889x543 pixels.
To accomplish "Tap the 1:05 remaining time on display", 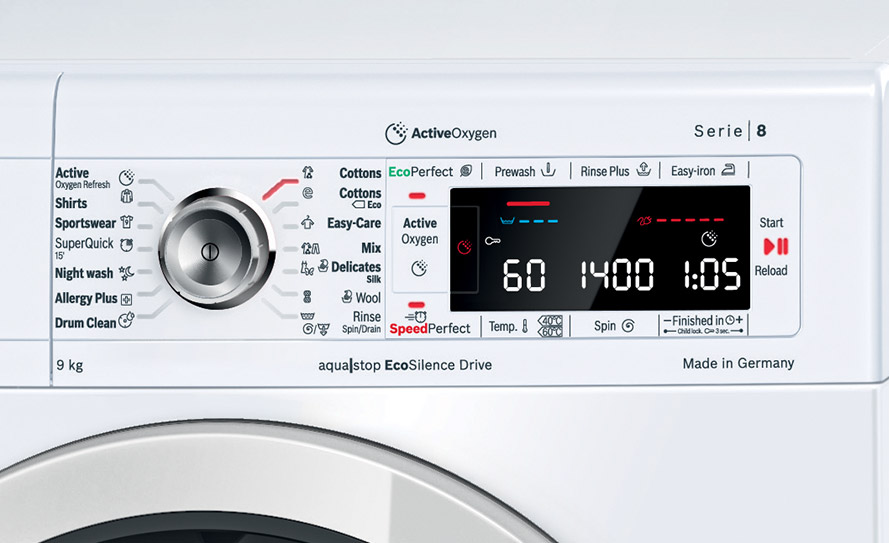I will [712, 275].
